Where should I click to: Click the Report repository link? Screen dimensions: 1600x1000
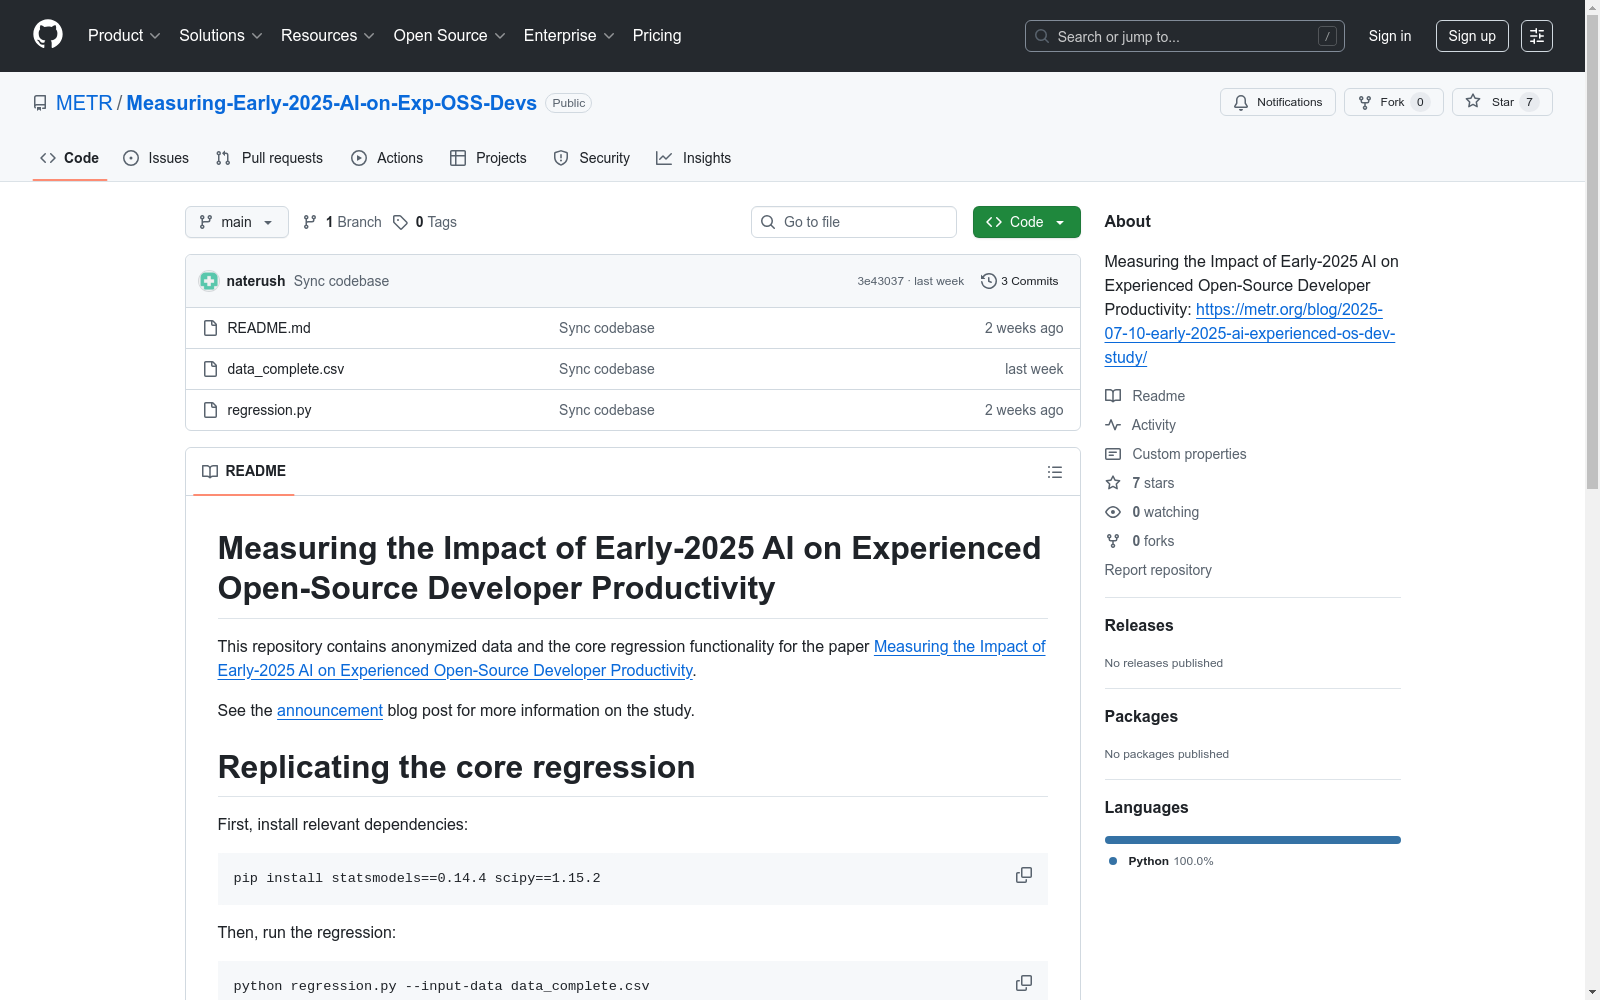[1158, 570]
